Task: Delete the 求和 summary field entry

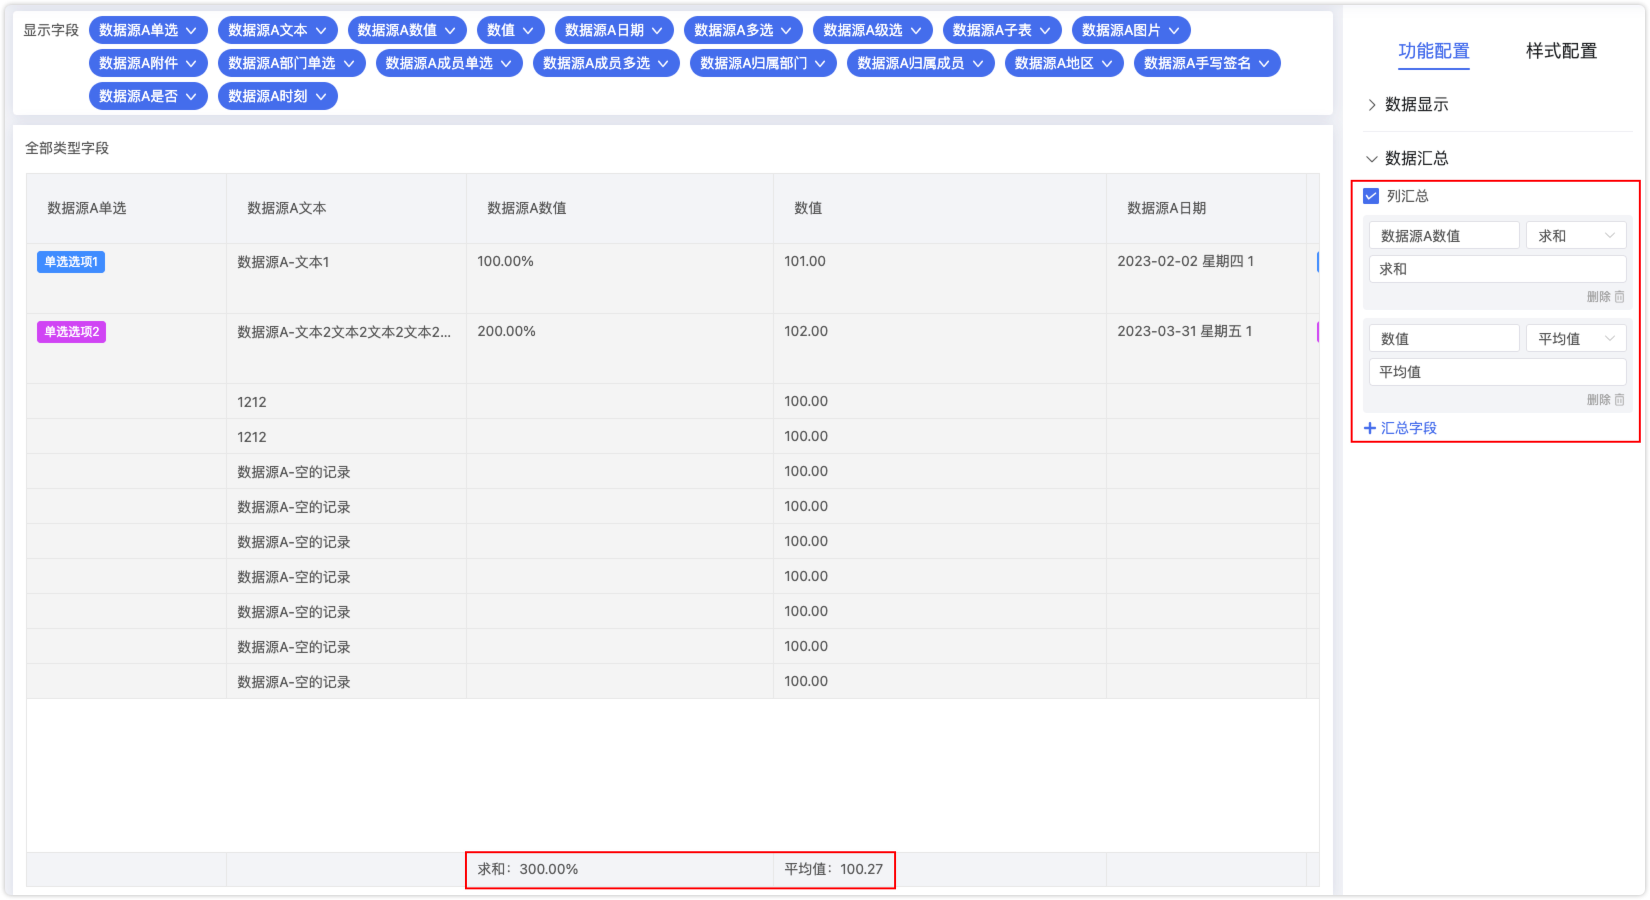Action: pyautogui.click(x=1605, y=297)
